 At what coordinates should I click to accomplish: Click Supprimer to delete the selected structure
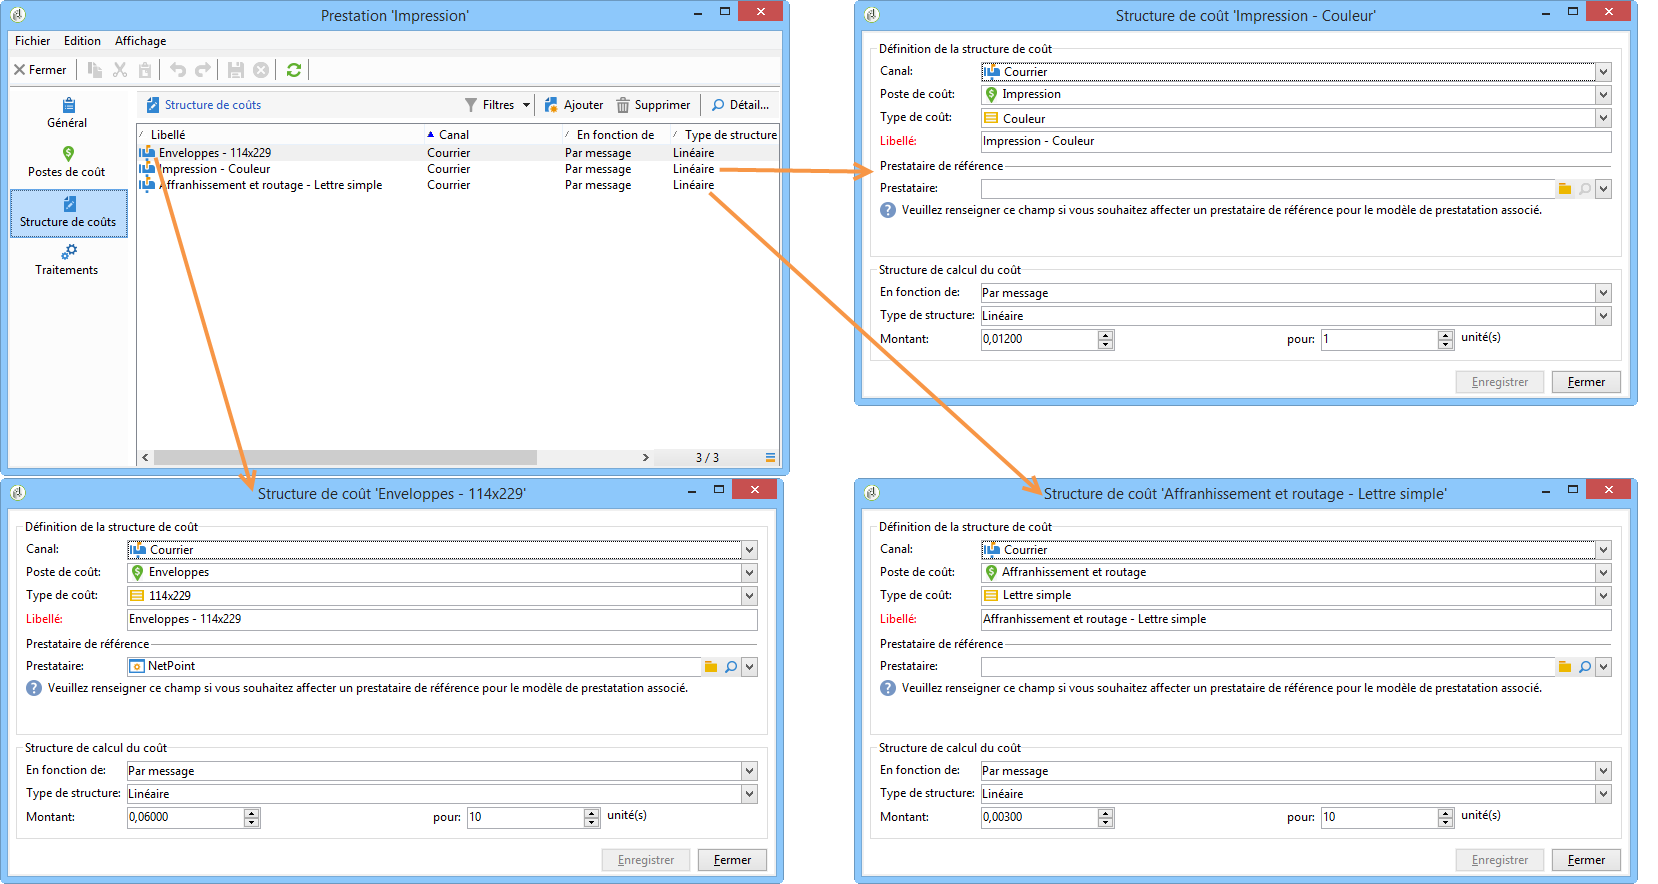(x=653, y=105)
